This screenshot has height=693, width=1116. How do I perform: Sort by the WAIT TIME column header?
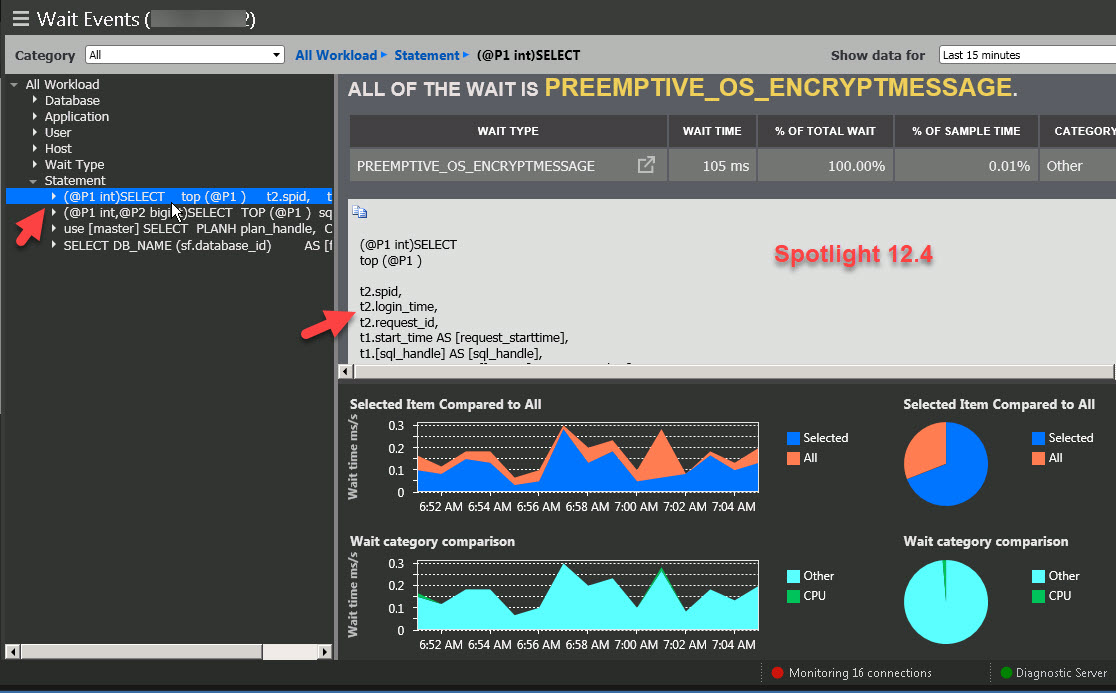point(712,131)
